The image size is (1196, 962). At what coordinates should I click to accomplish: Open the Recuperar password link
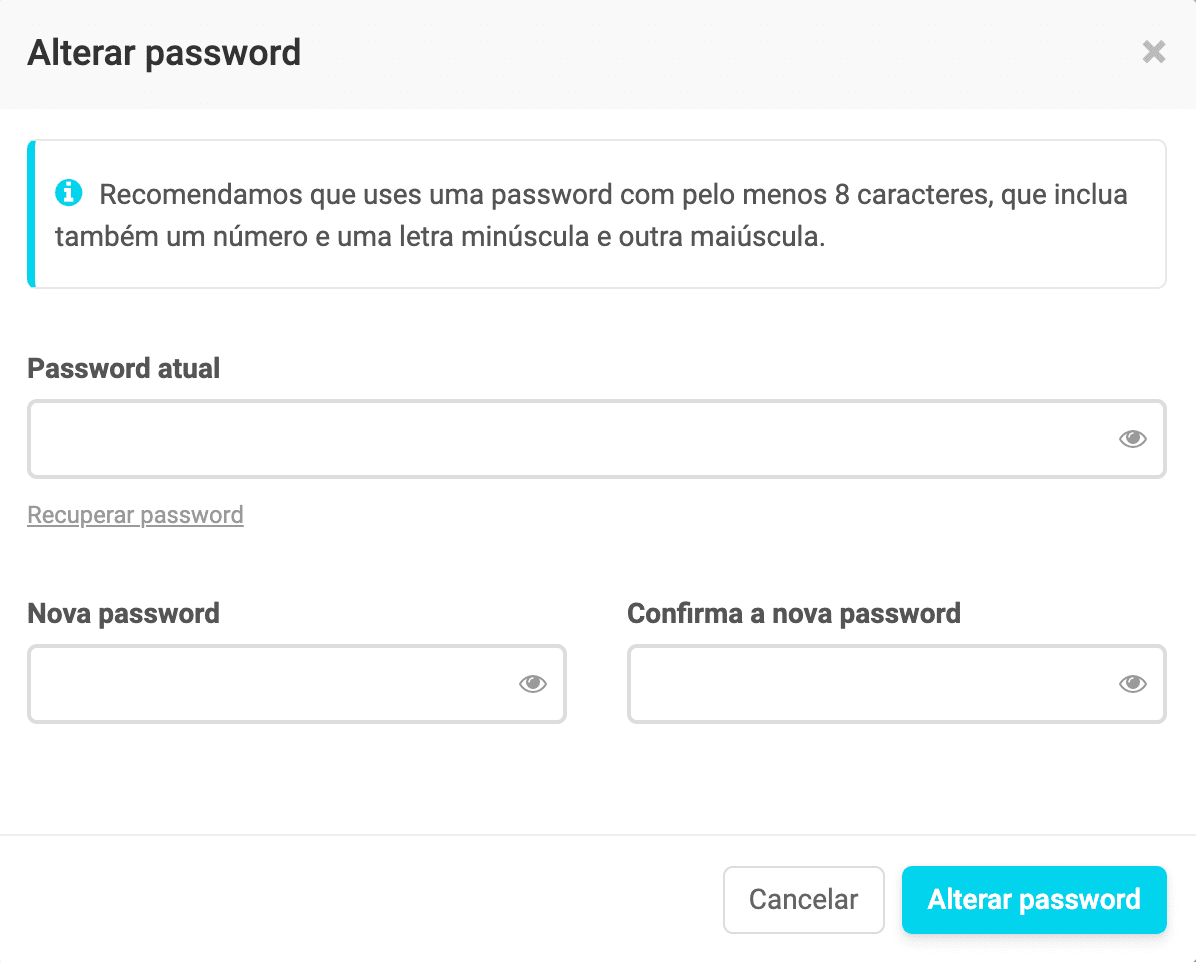135,515
